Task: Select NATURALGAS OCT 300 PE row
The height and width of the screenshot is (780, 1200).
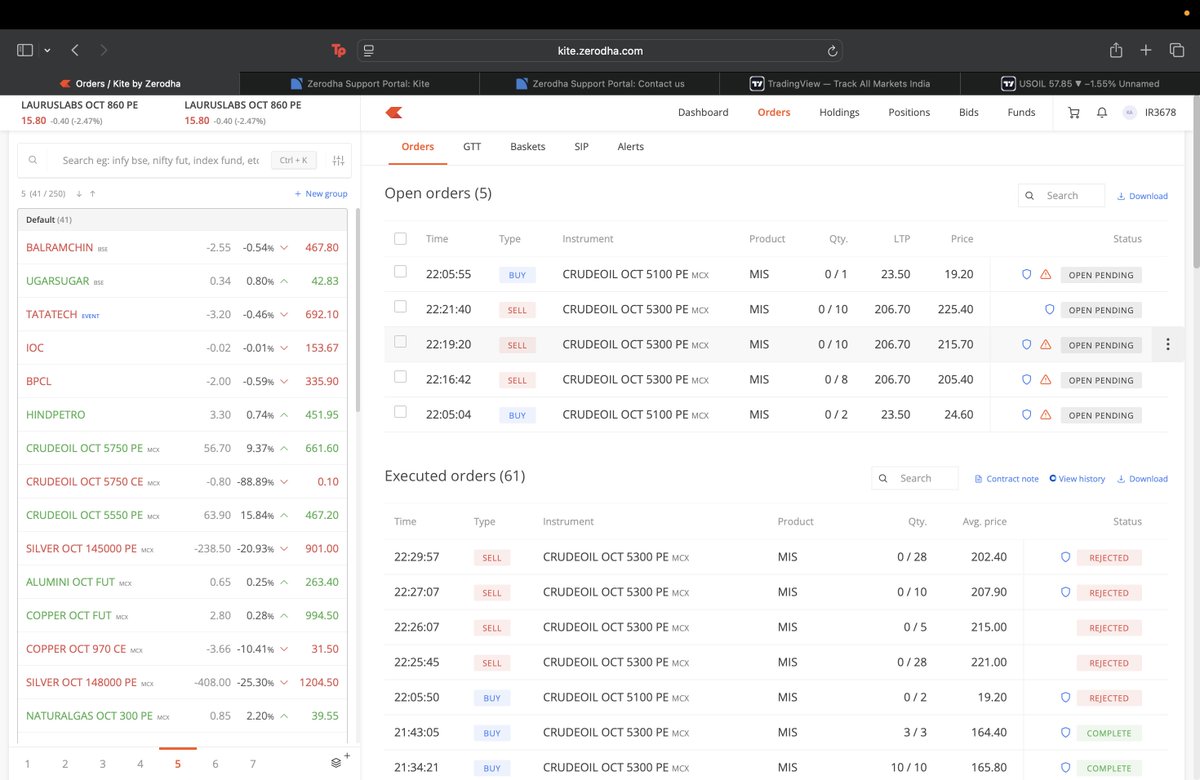Action: tap(182, 716)
